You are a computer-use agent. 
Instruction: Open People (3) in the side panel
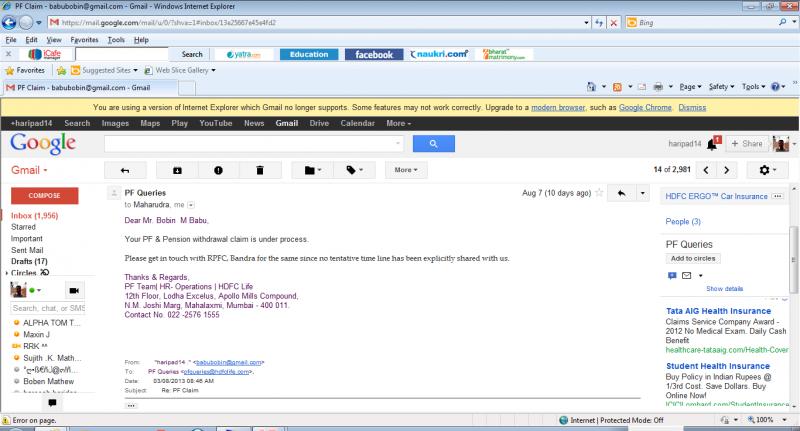[x=683, y=222]
